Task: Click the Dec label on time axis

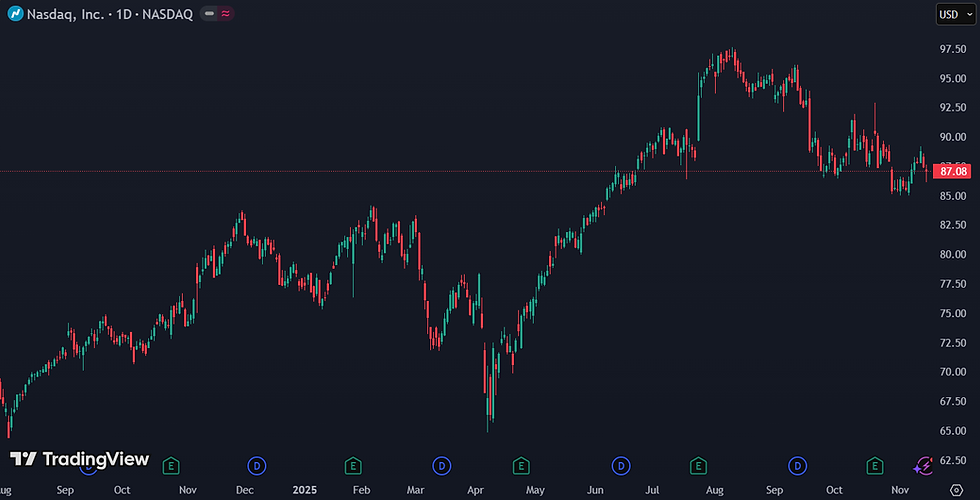Action: 244,489
